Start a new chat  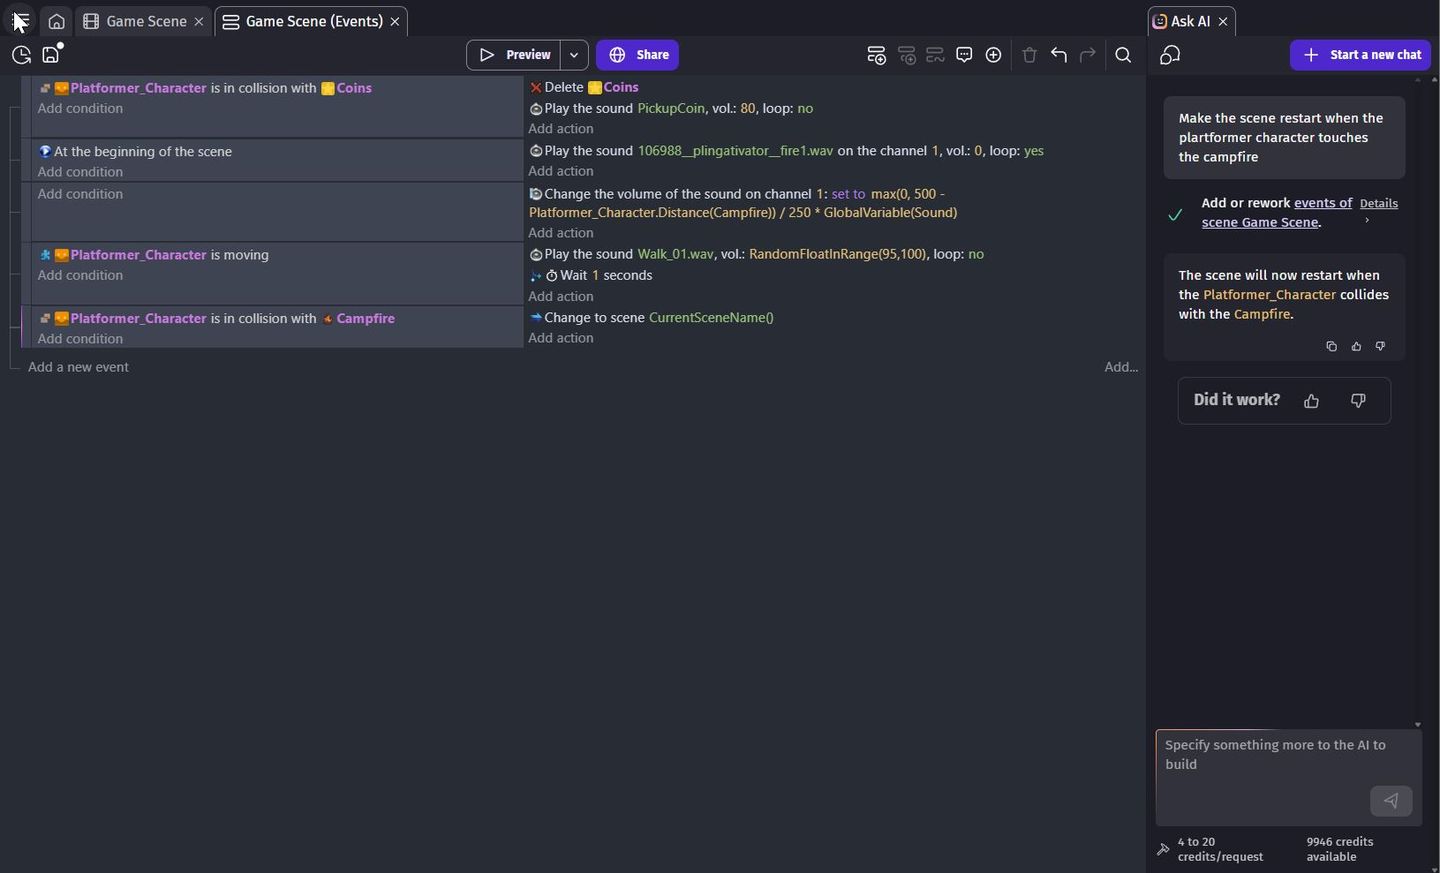(x=1361, y=55)
